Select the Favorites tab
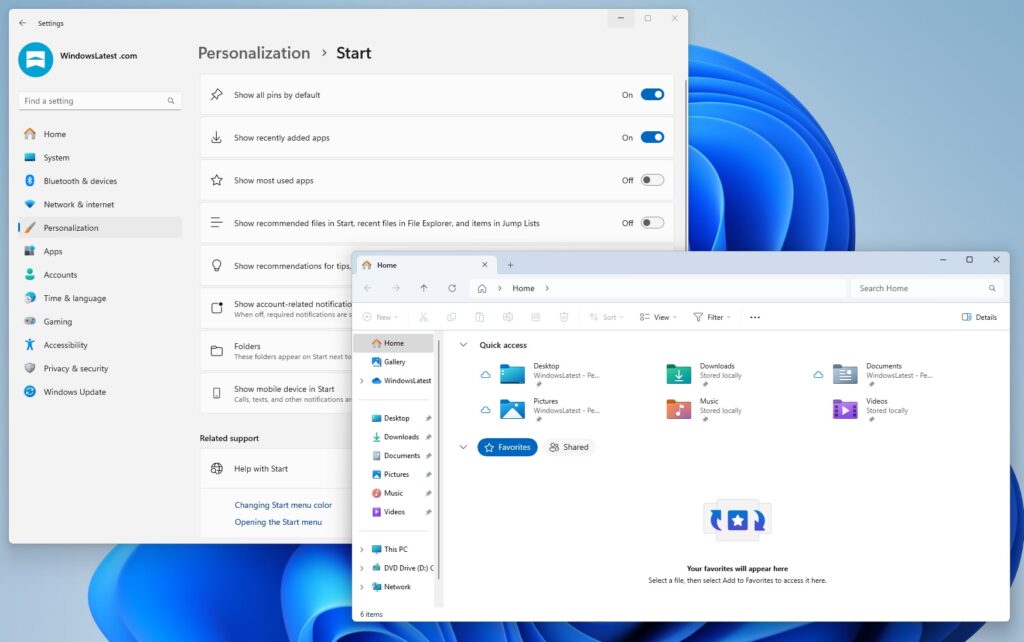Viewport: 1024px width, 642px height. (x=507, y=447)
